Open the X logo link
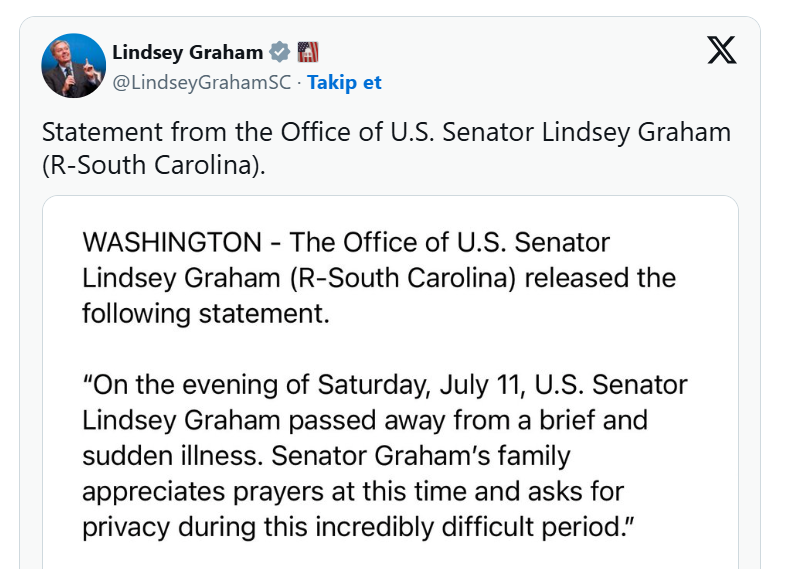Screen dimensions: 796x569 pyautogui.click(x=721, y=50)
